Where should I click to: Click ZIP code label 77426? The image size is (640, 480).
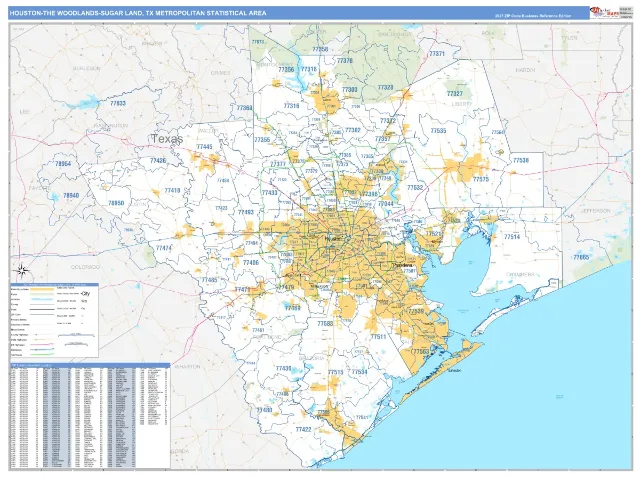pos(158,161)
